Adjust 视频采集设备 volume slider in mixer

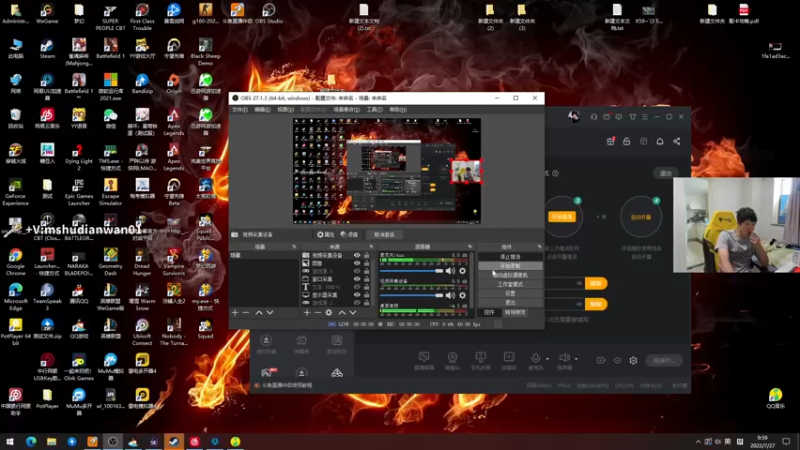[412, 295]
